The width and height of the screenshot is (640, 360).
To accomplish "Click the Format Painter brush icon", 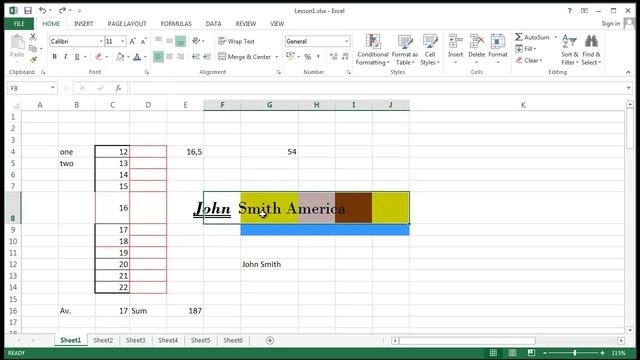I will tap(33, 60).
